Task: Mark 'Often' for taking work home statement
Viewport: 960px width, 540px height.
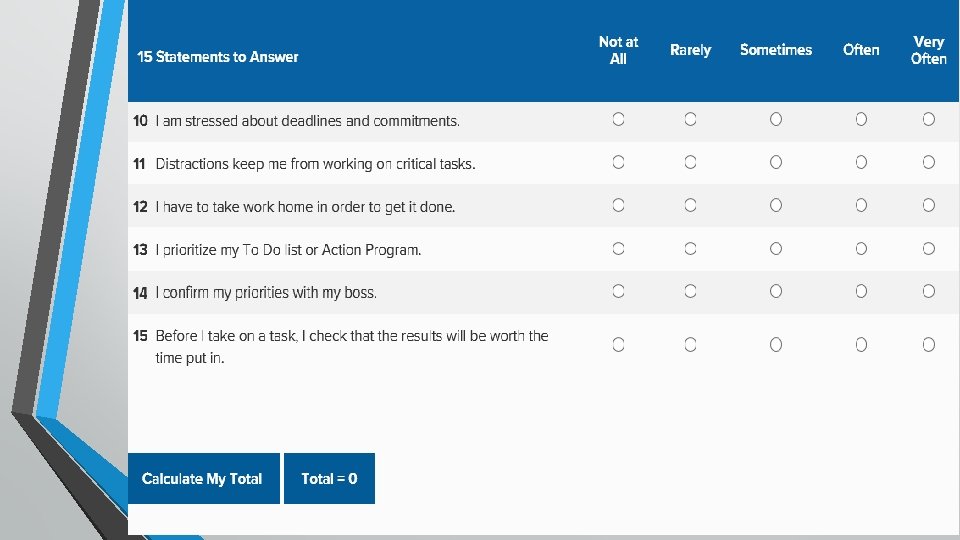Action: click(x=861, y=205)
